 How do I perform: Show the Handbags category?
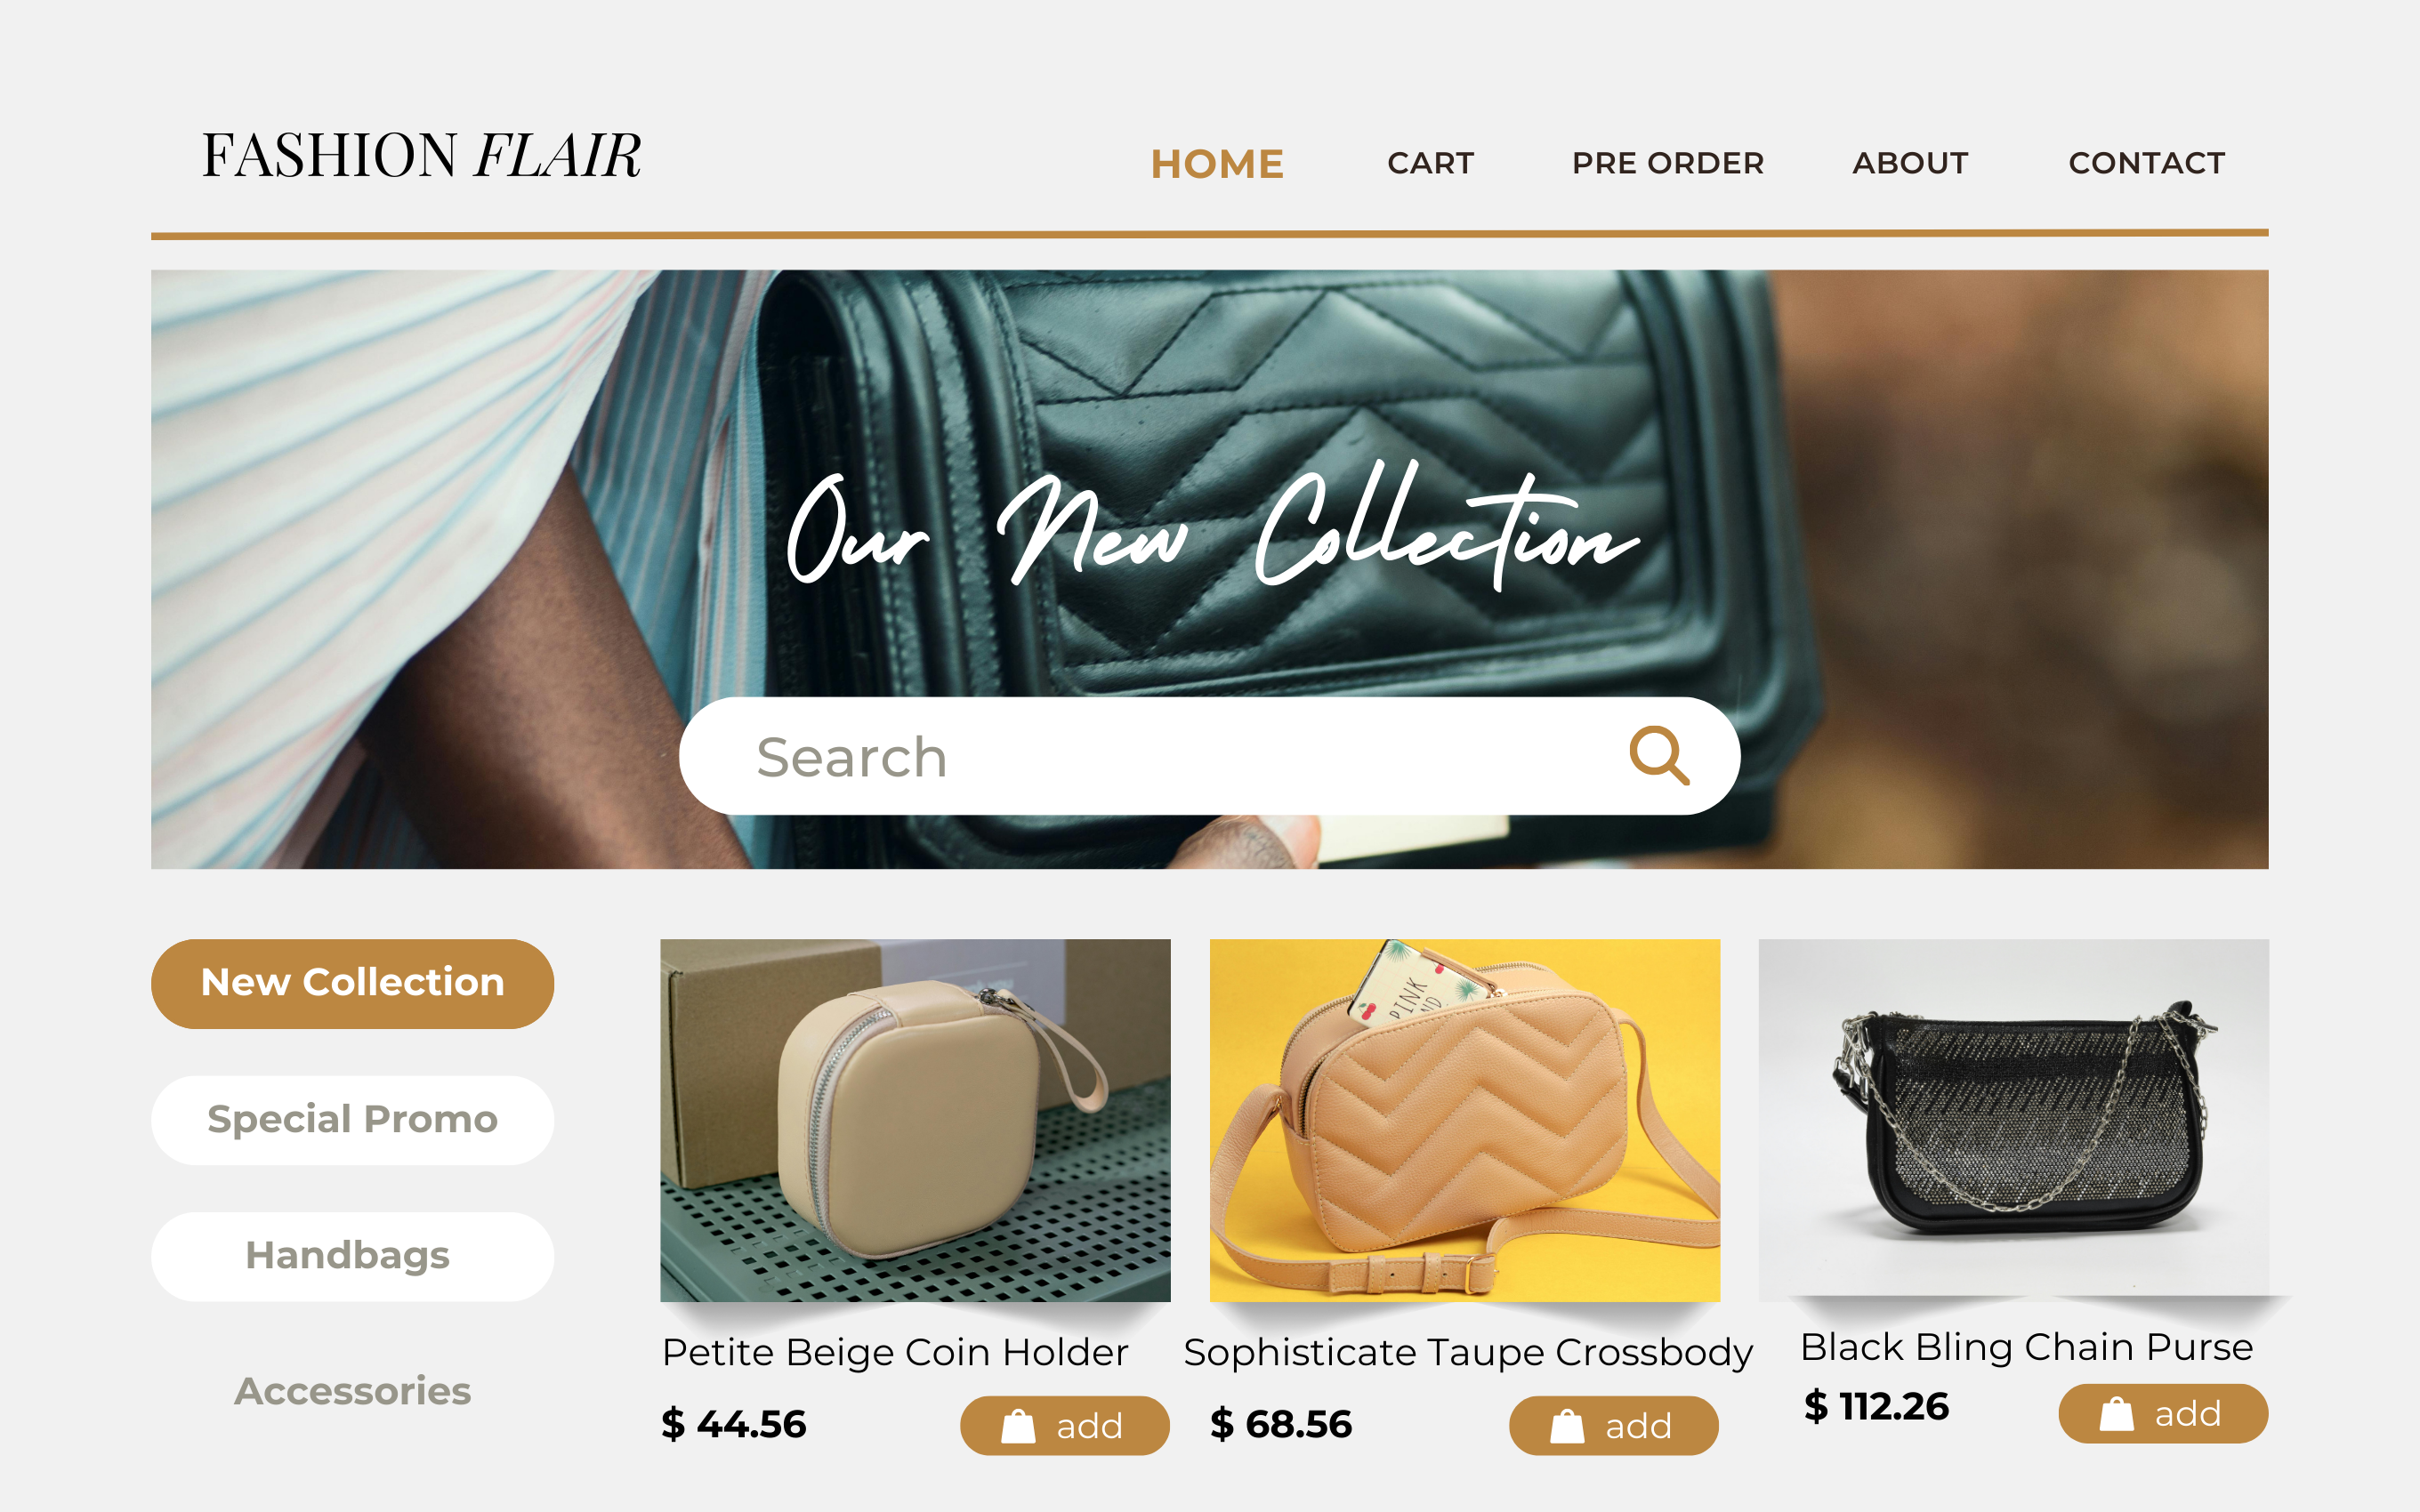(x=352, y=1256)
